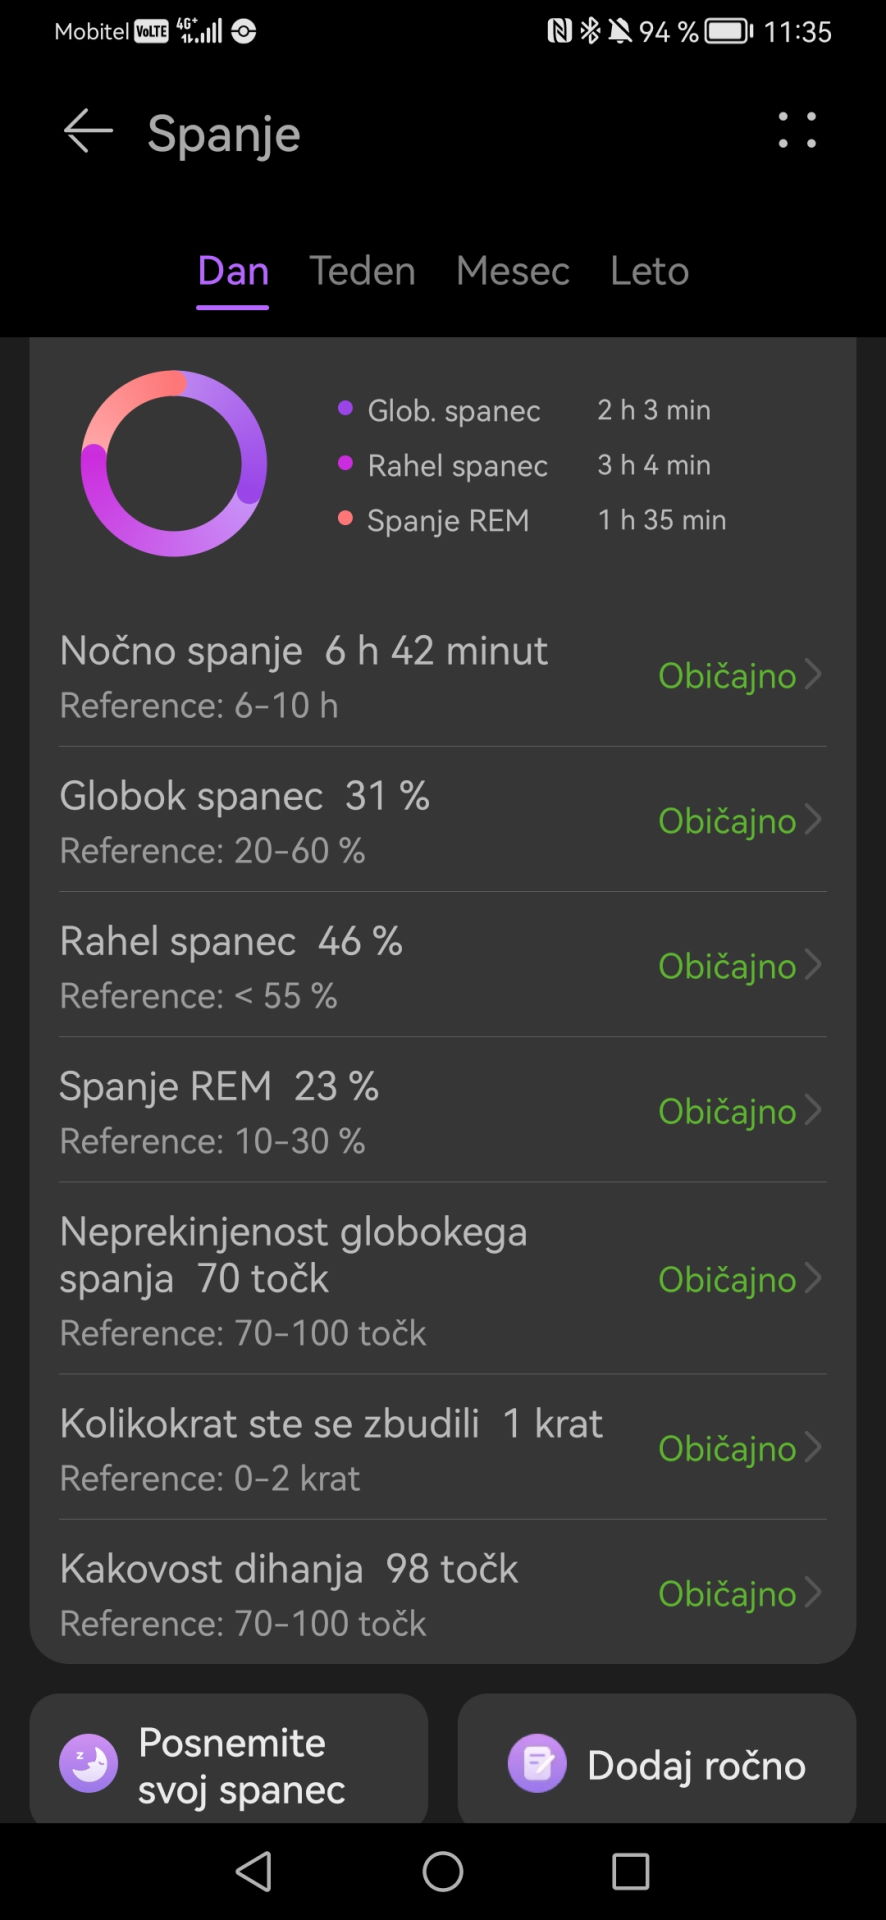Open the four-dot more options menu

[x=797, y=131]
